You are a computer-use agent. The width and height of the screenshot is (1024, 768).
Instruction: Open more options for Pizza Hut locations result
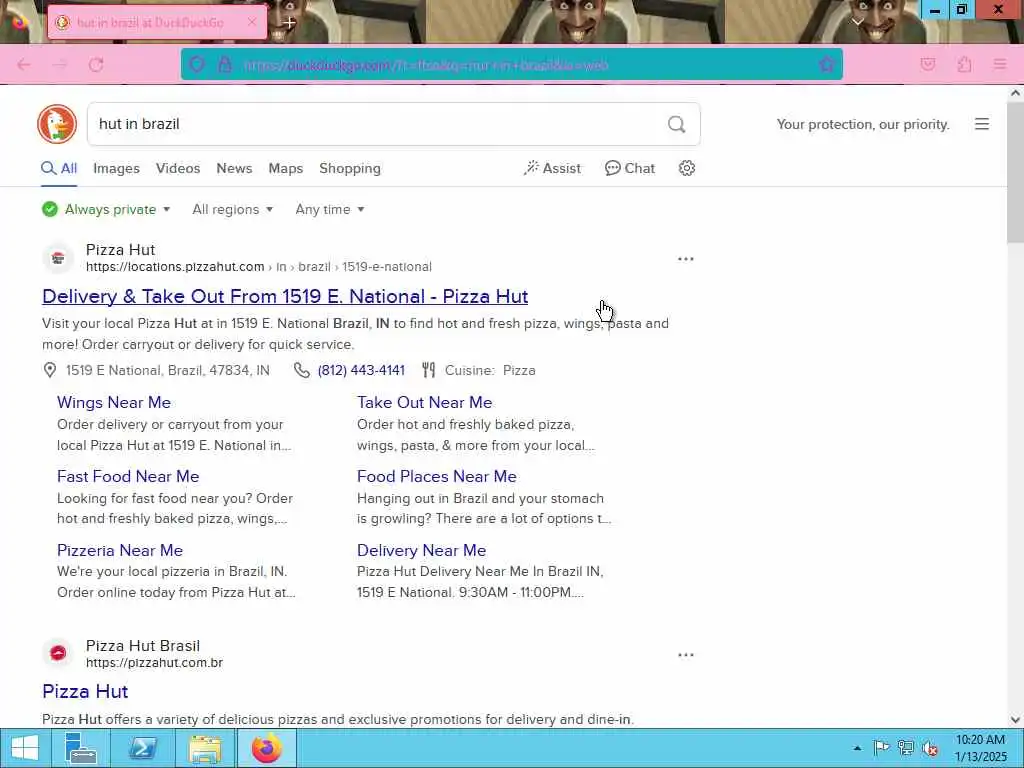coord(686,259)
